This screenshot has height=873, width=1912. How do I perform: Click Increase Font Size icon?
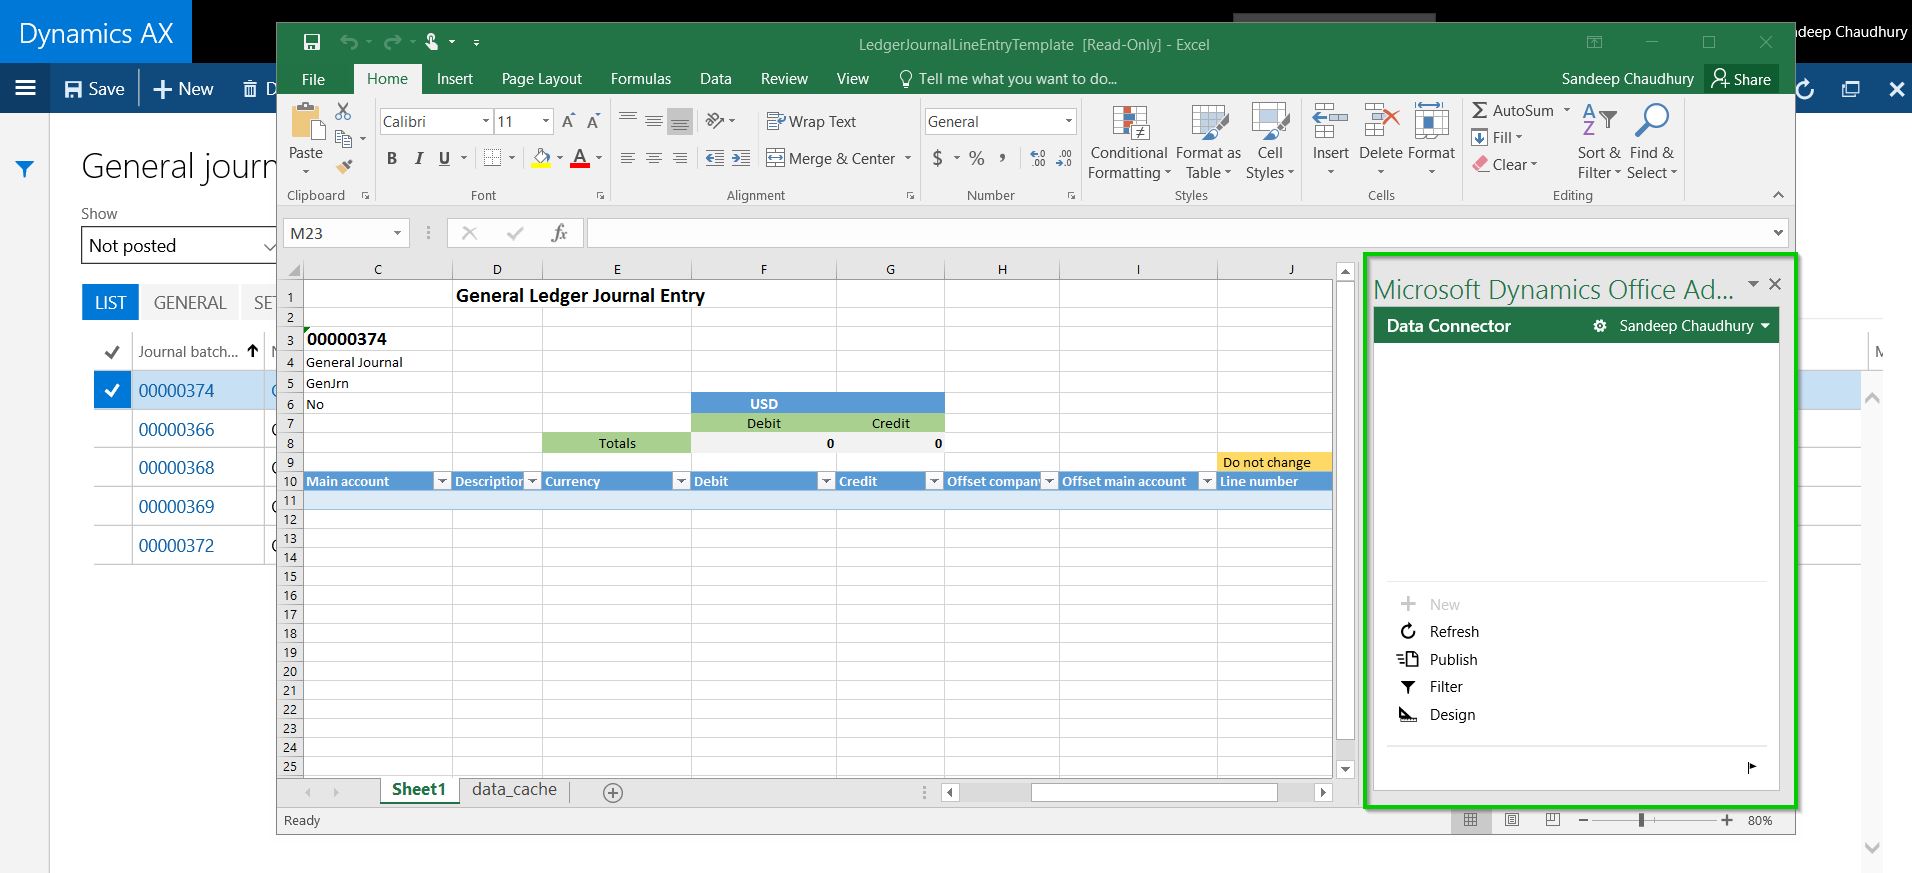click(568, 121)
